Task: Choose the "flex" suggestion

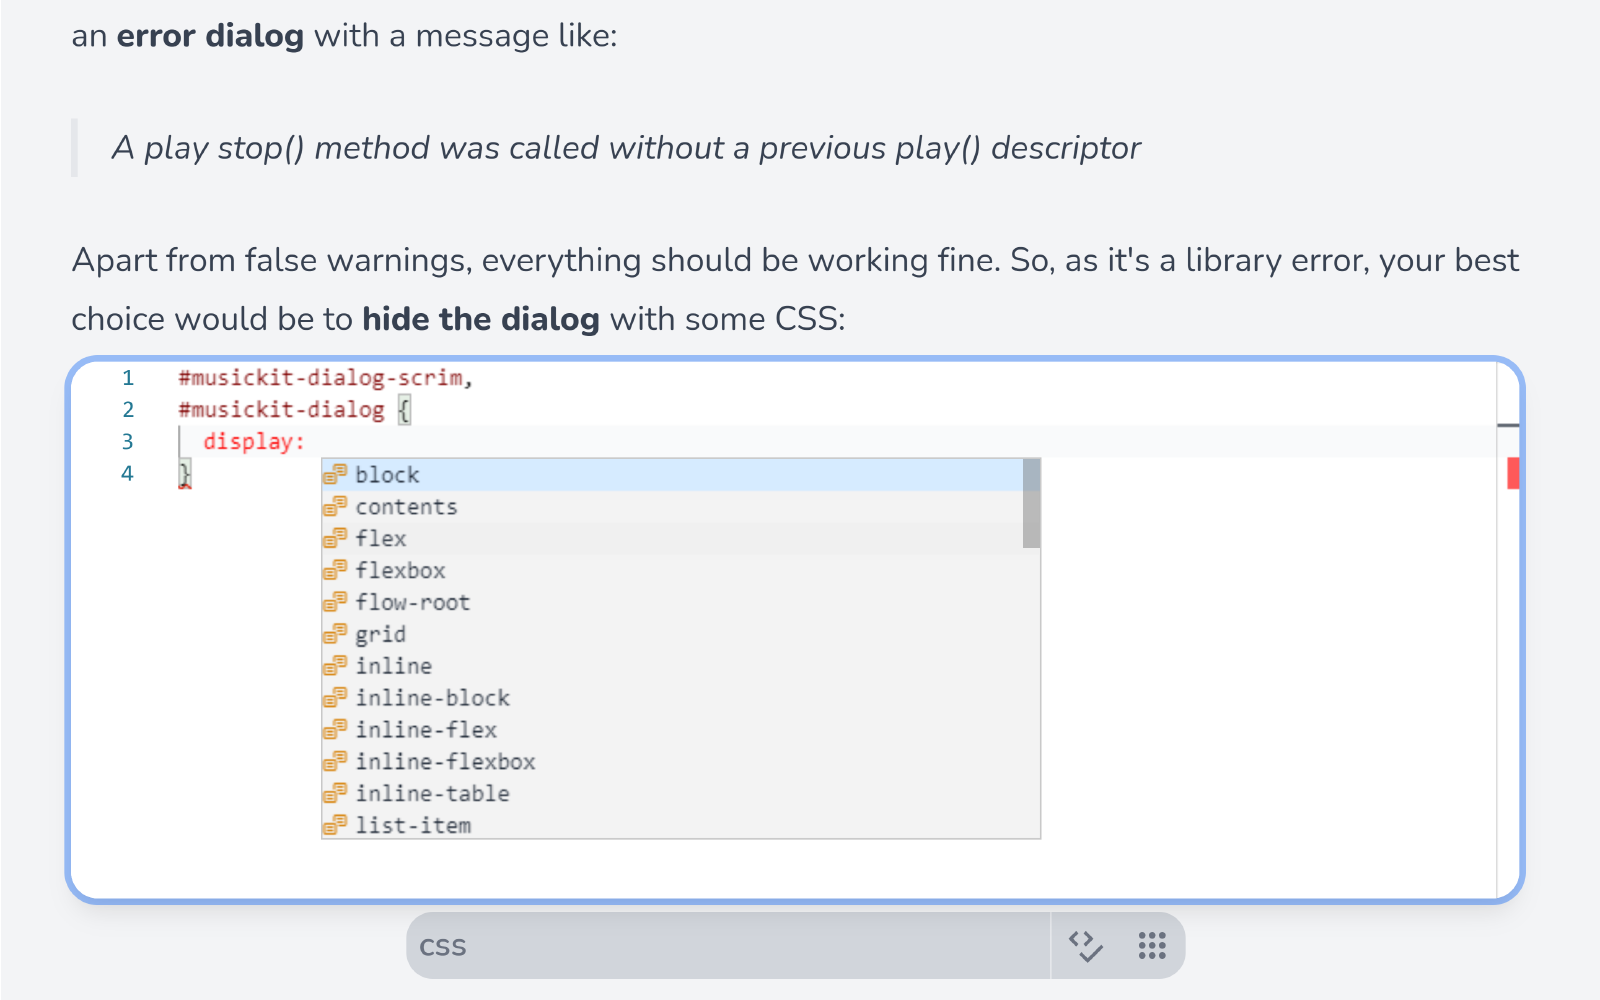Action: click(x=381, y=539)
